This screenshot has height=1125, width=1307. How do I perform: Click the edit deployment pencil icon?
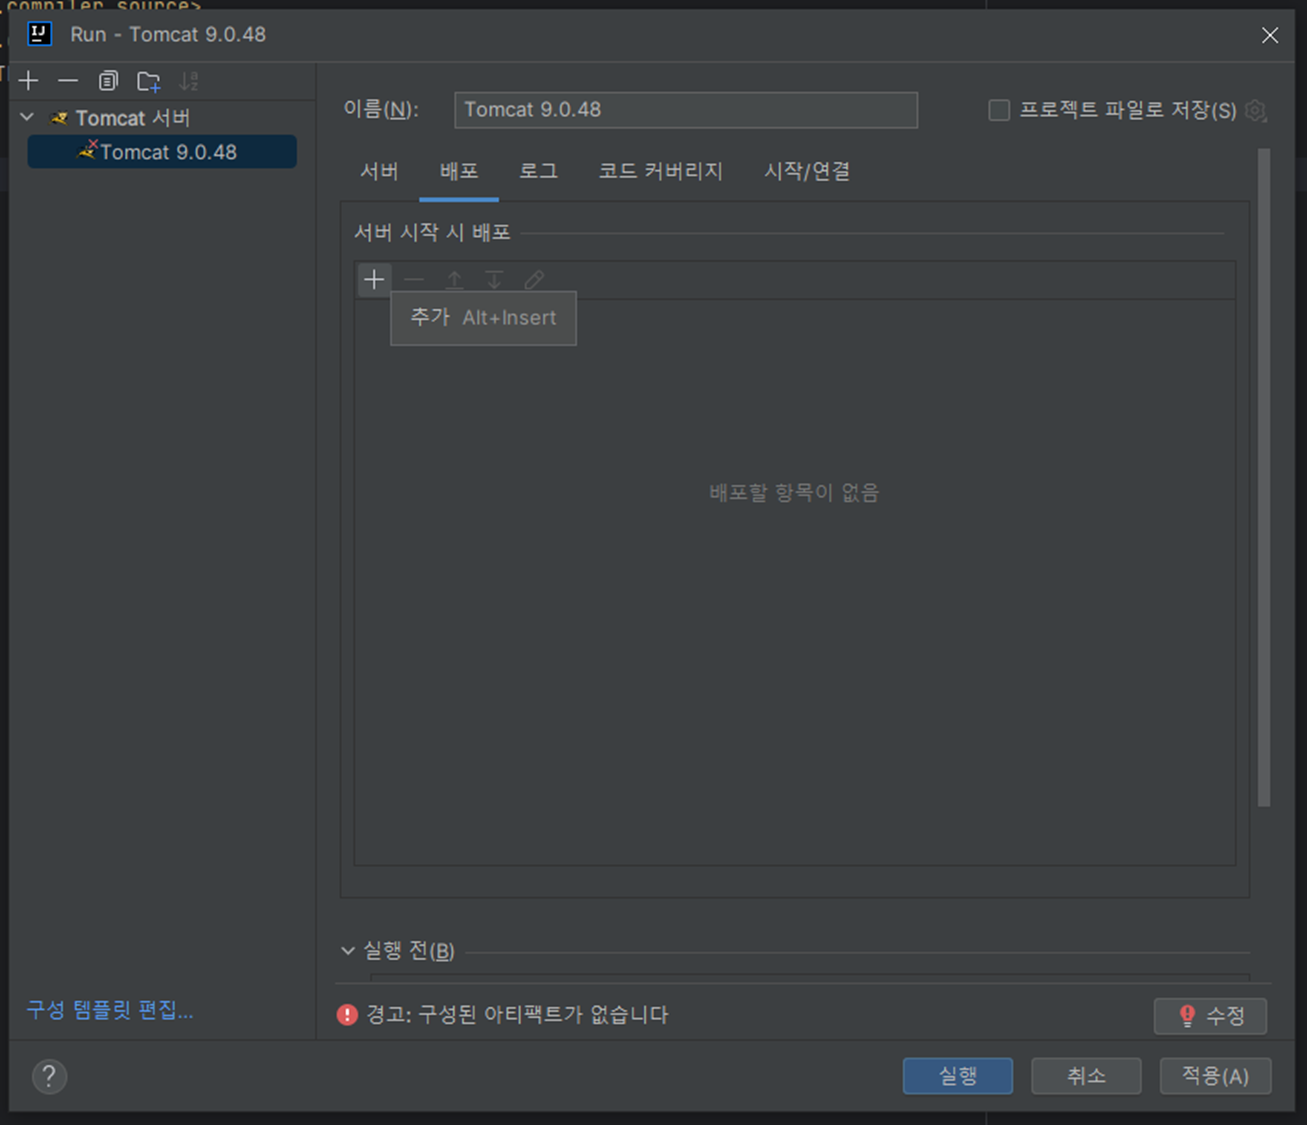[534, 280]
